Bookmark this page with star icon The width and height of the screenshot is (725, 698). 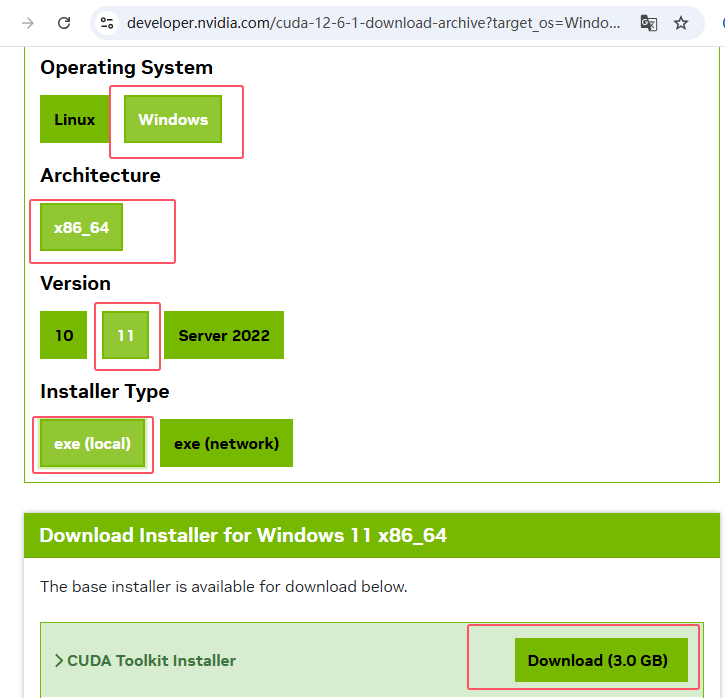tap(681, 23)
